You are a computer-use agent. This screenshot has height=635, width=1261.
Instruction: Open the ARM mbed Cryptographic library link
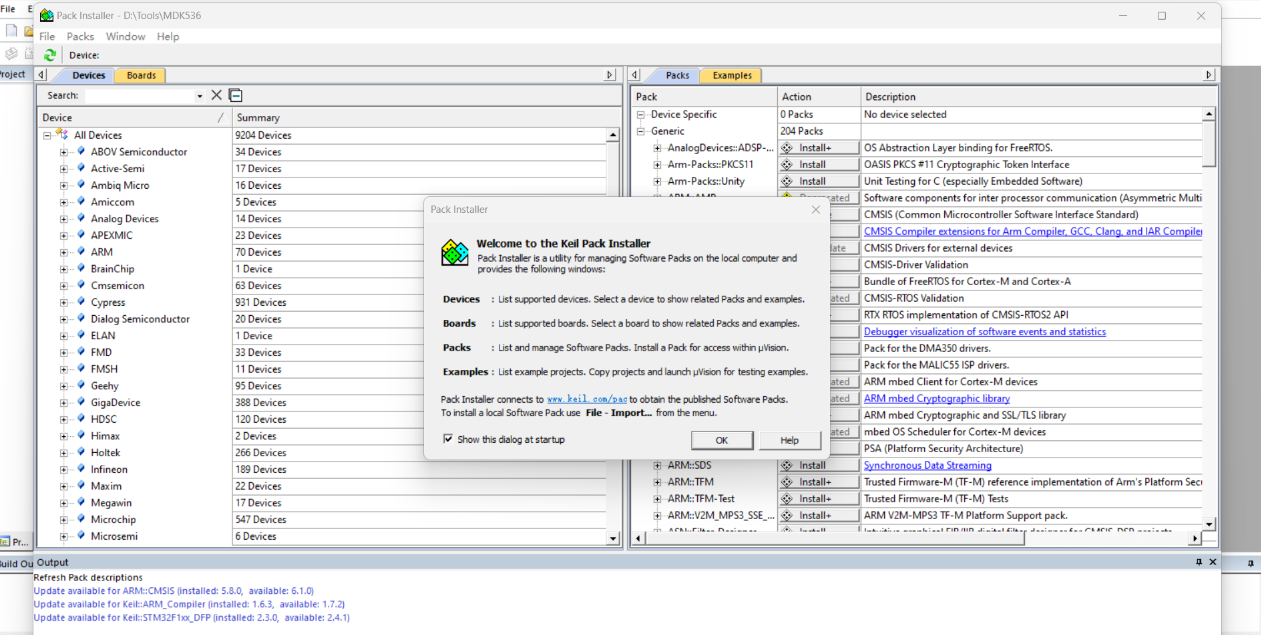point(937,398)
